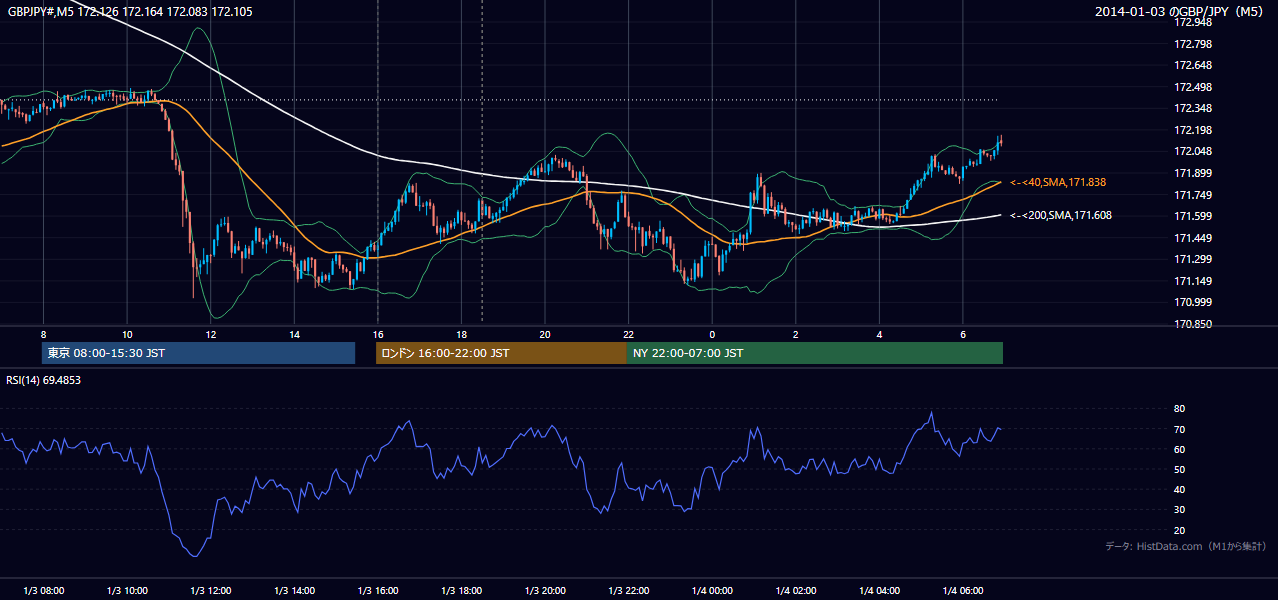The image size is (1278, 600).
Task: Select the 東京 08:00-15:30 JST session bar
Action: (198, 353)
